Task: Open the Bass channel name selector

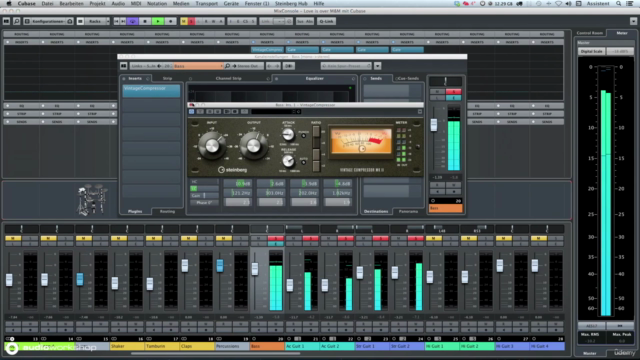Action: [198, 66]
